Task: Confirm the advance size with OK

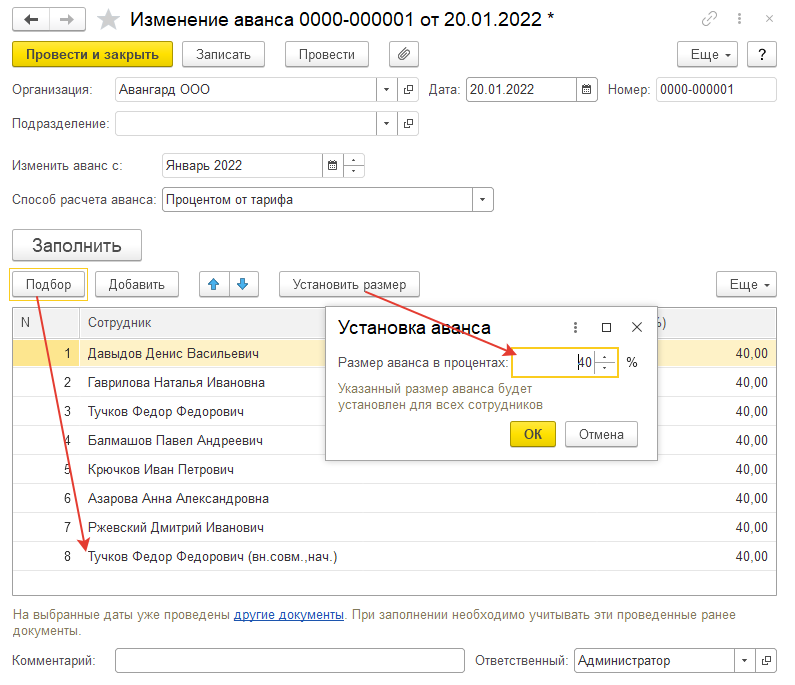Action: click(x=533, y=434)
